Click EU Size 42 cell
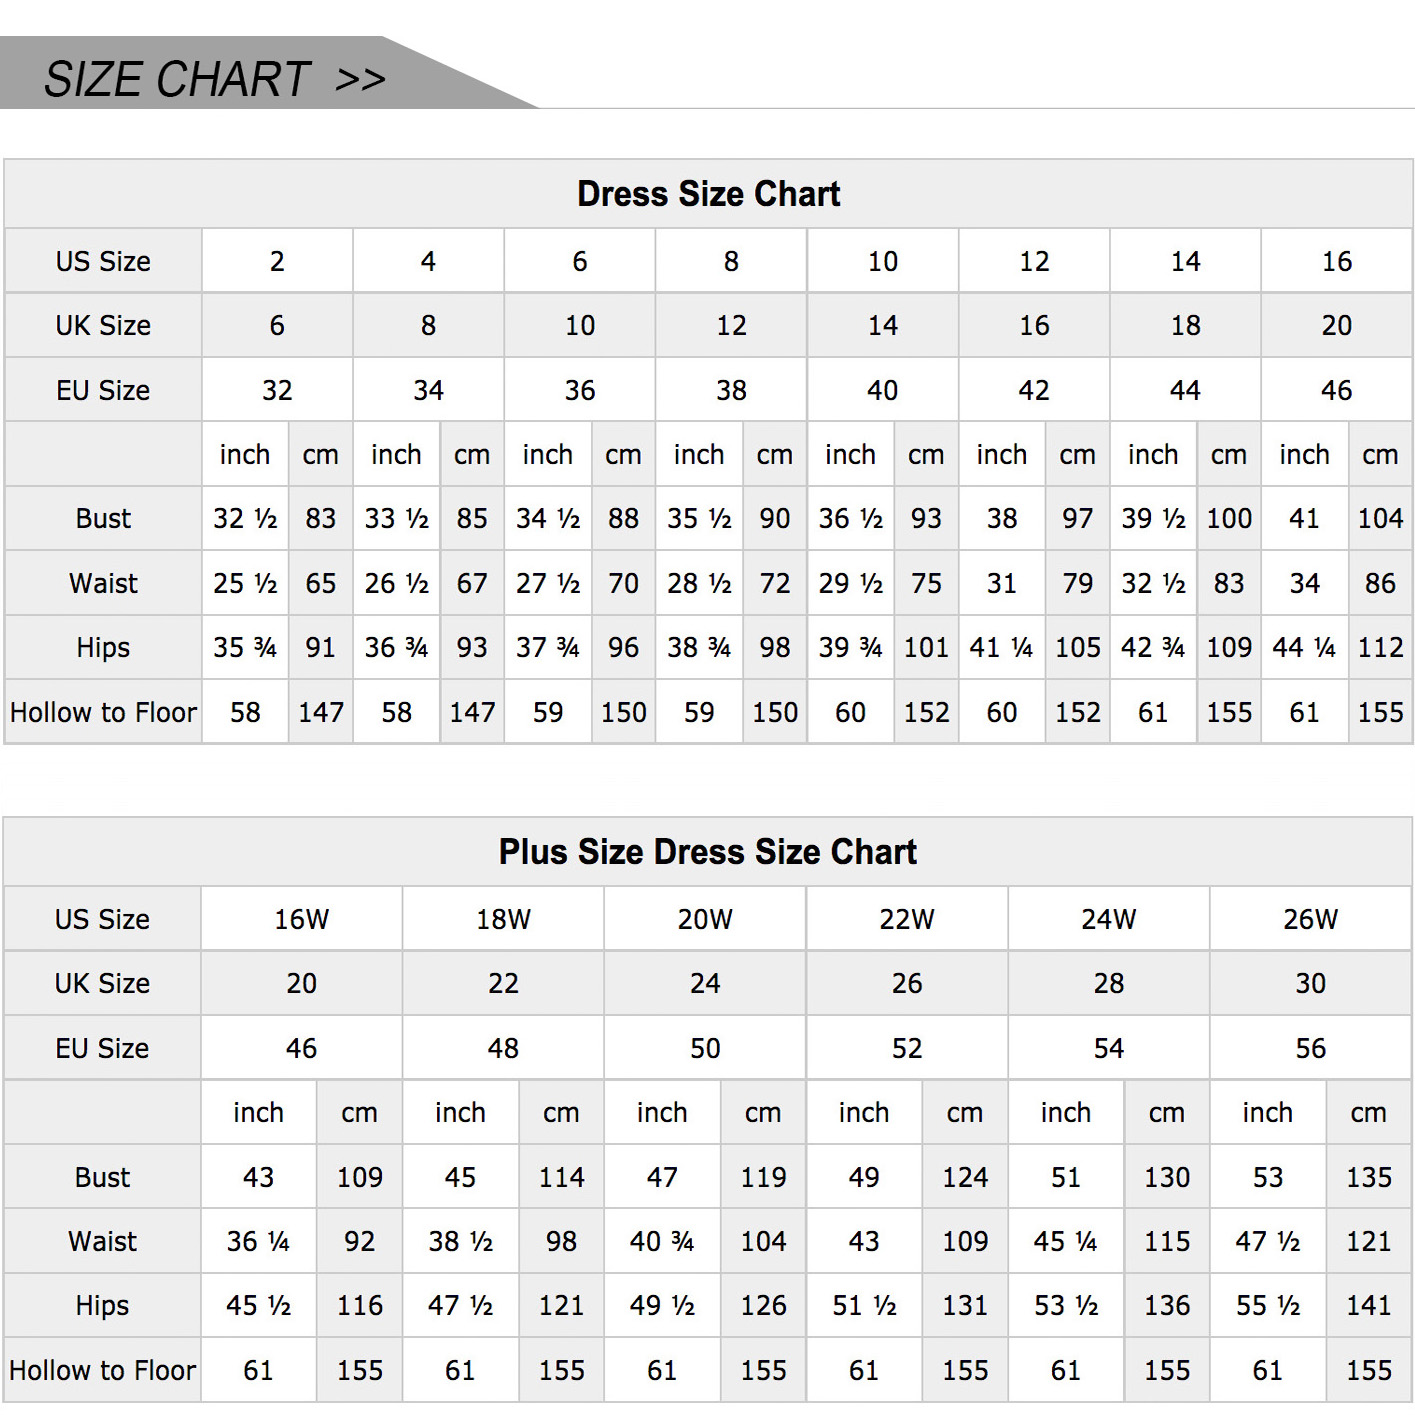 1034,390
